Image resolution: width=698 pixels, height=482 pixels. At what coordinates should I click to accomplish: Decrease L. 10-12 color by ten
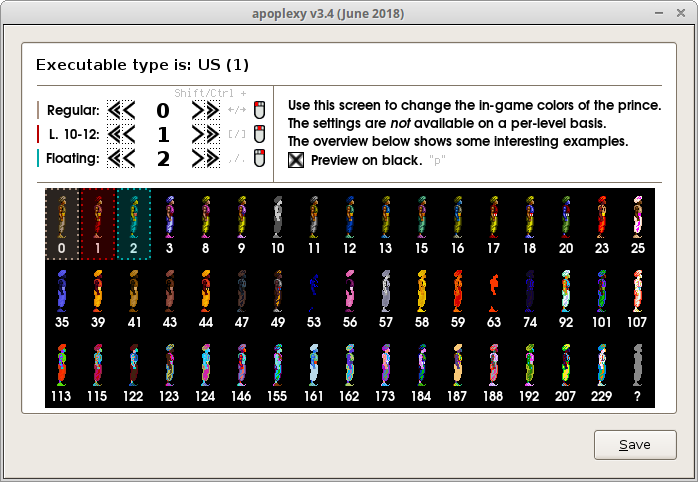pos(114,134)
